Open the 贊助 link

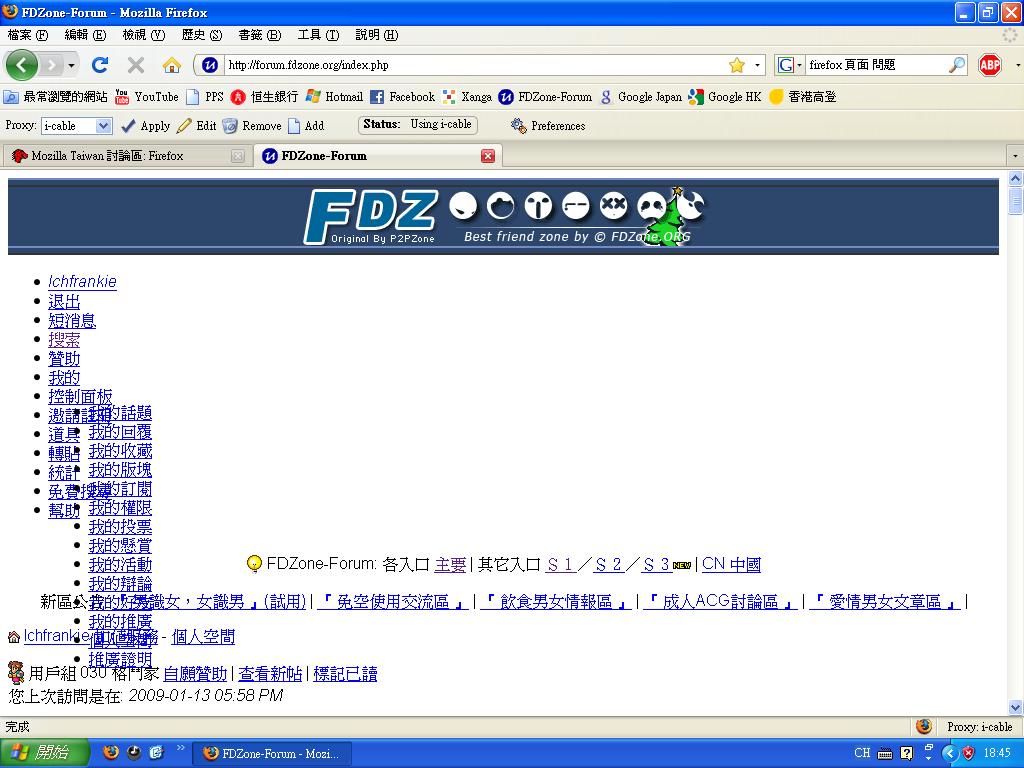tap(64, 359)
